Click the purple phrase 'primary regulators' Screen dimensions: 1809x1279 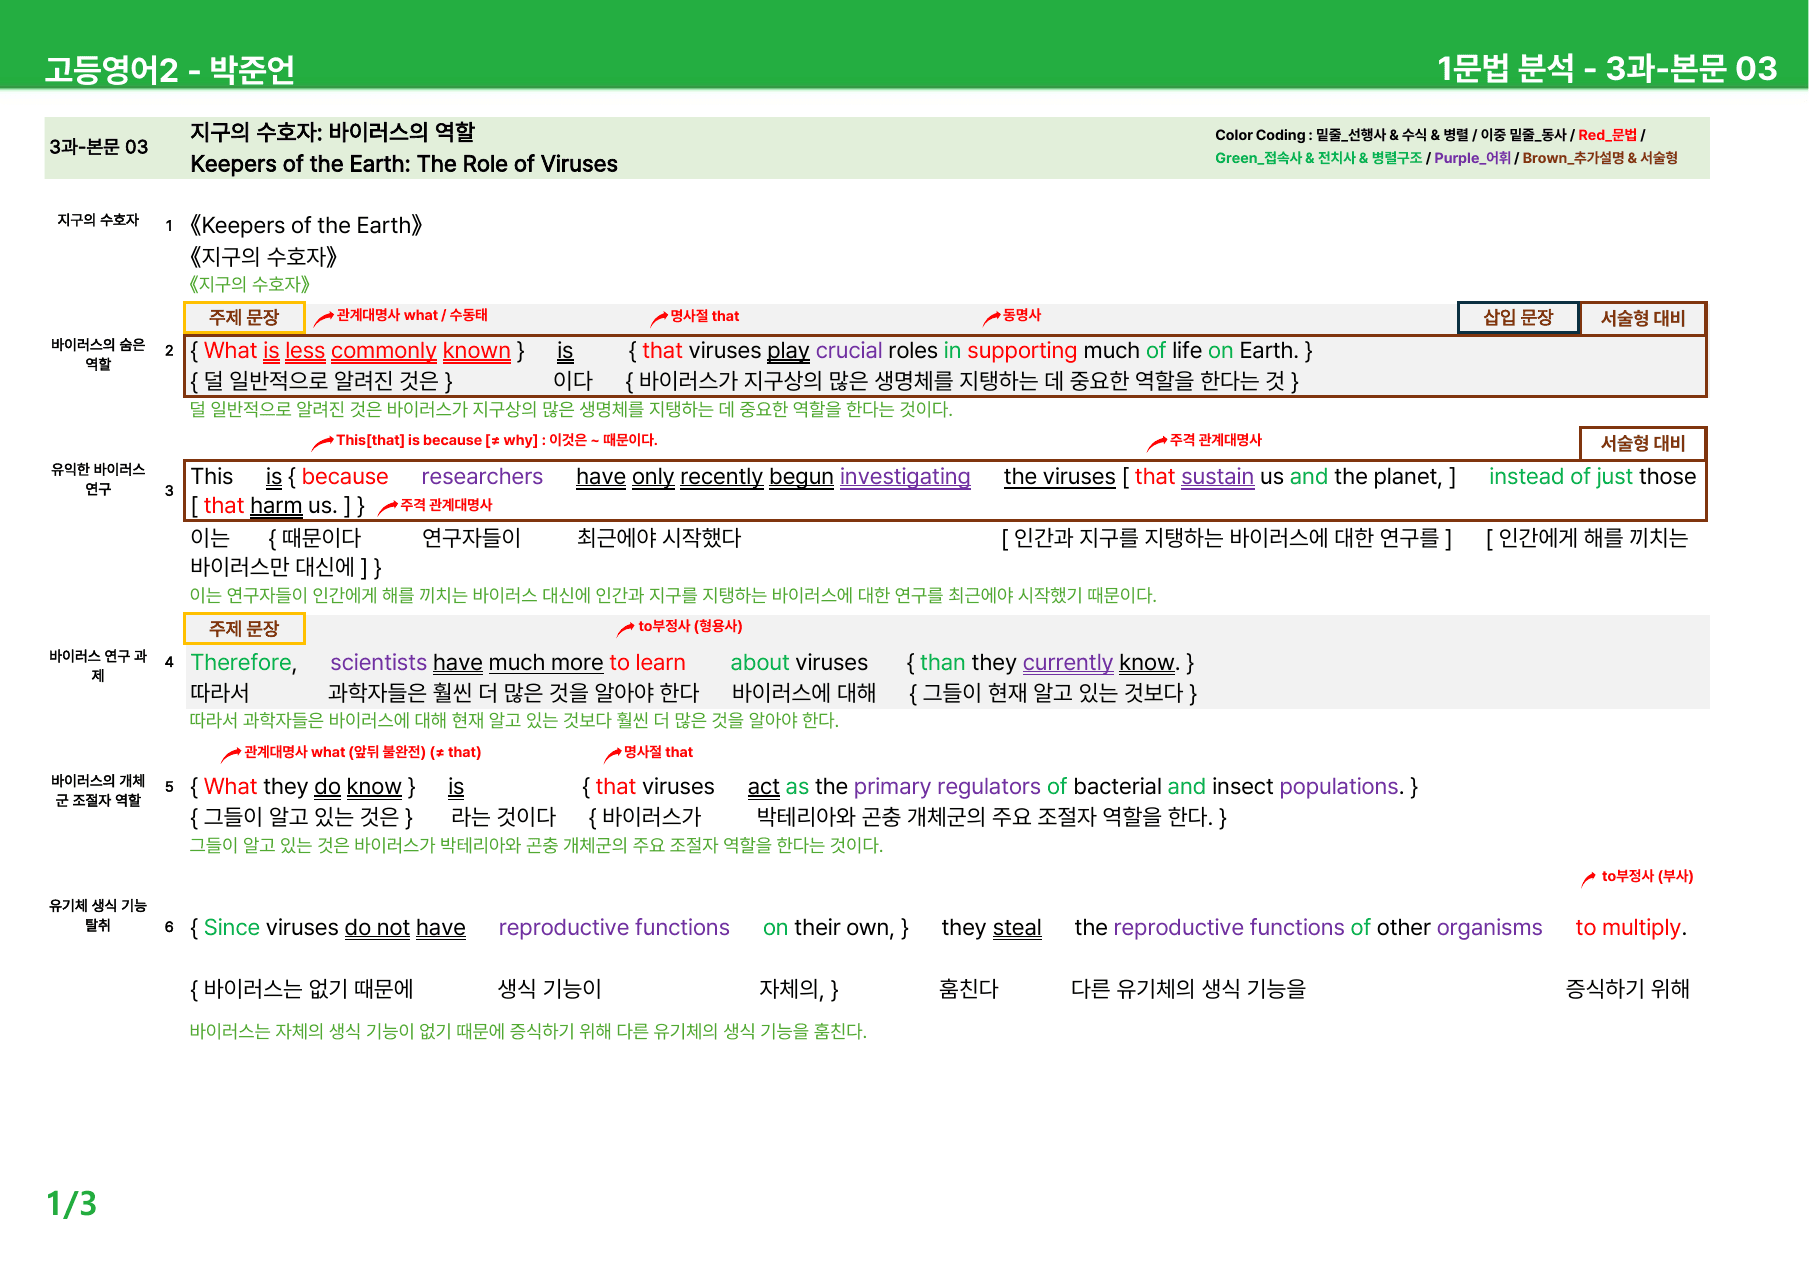click(947, 787)
